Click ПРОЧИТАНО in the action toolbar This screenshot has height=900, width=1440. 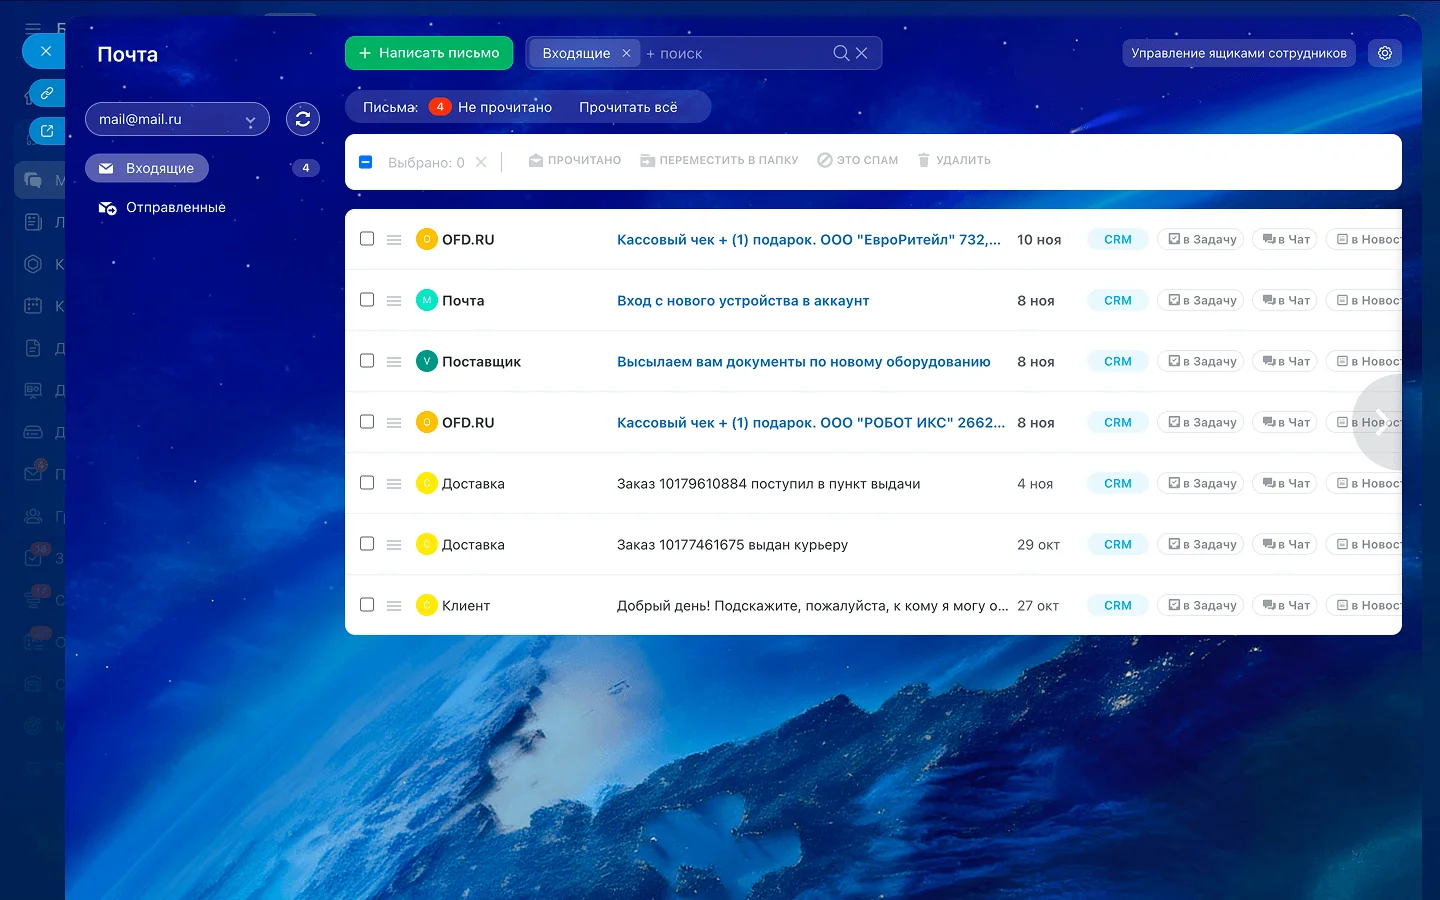click(575, 160)
